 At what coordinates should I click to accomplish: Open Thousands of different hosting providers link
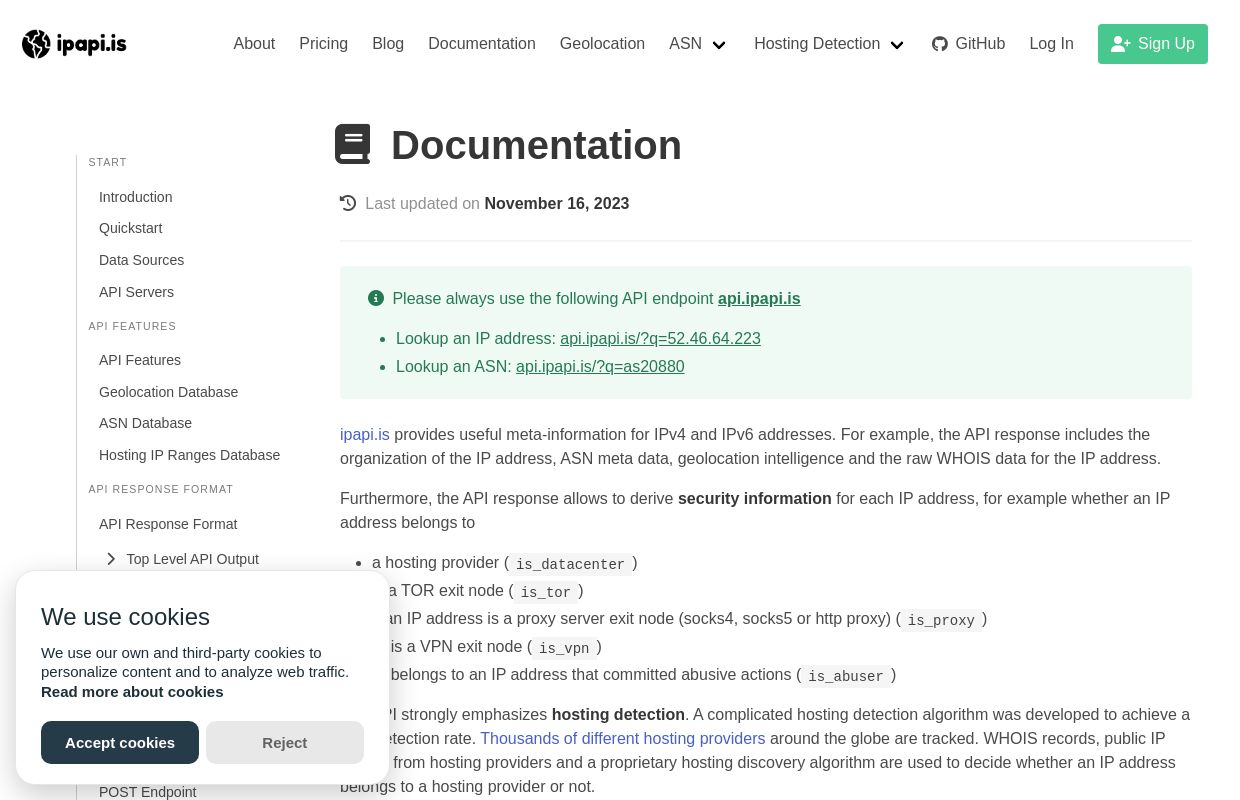pyautogui.click(x=622, y=738)
